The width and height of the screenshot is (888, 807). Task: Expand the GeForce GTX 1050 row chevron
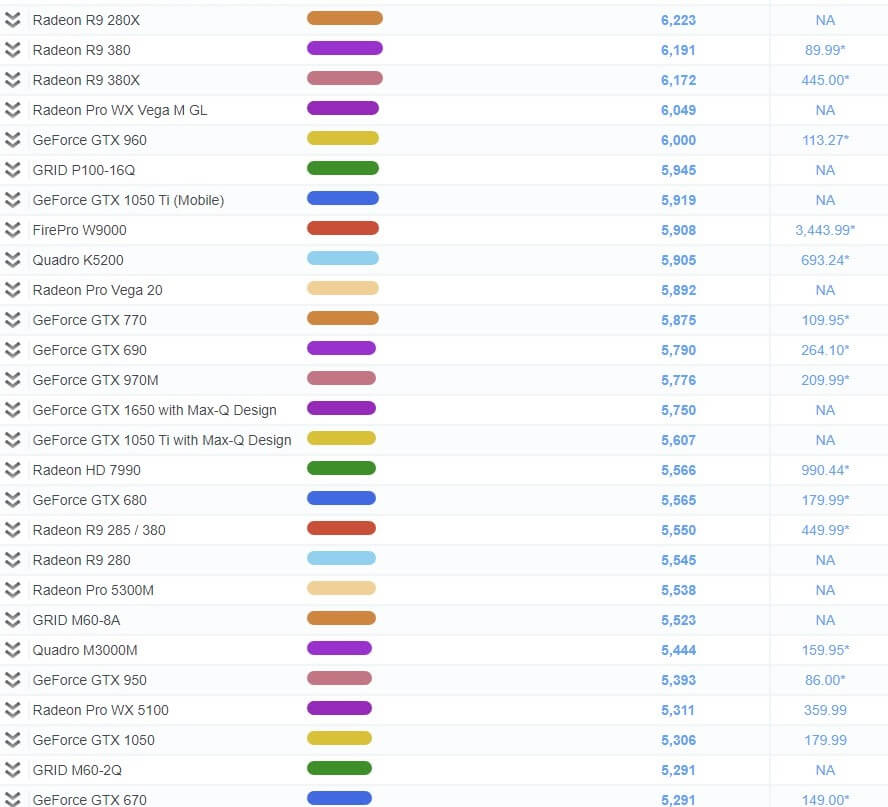[x=12, y=740]
